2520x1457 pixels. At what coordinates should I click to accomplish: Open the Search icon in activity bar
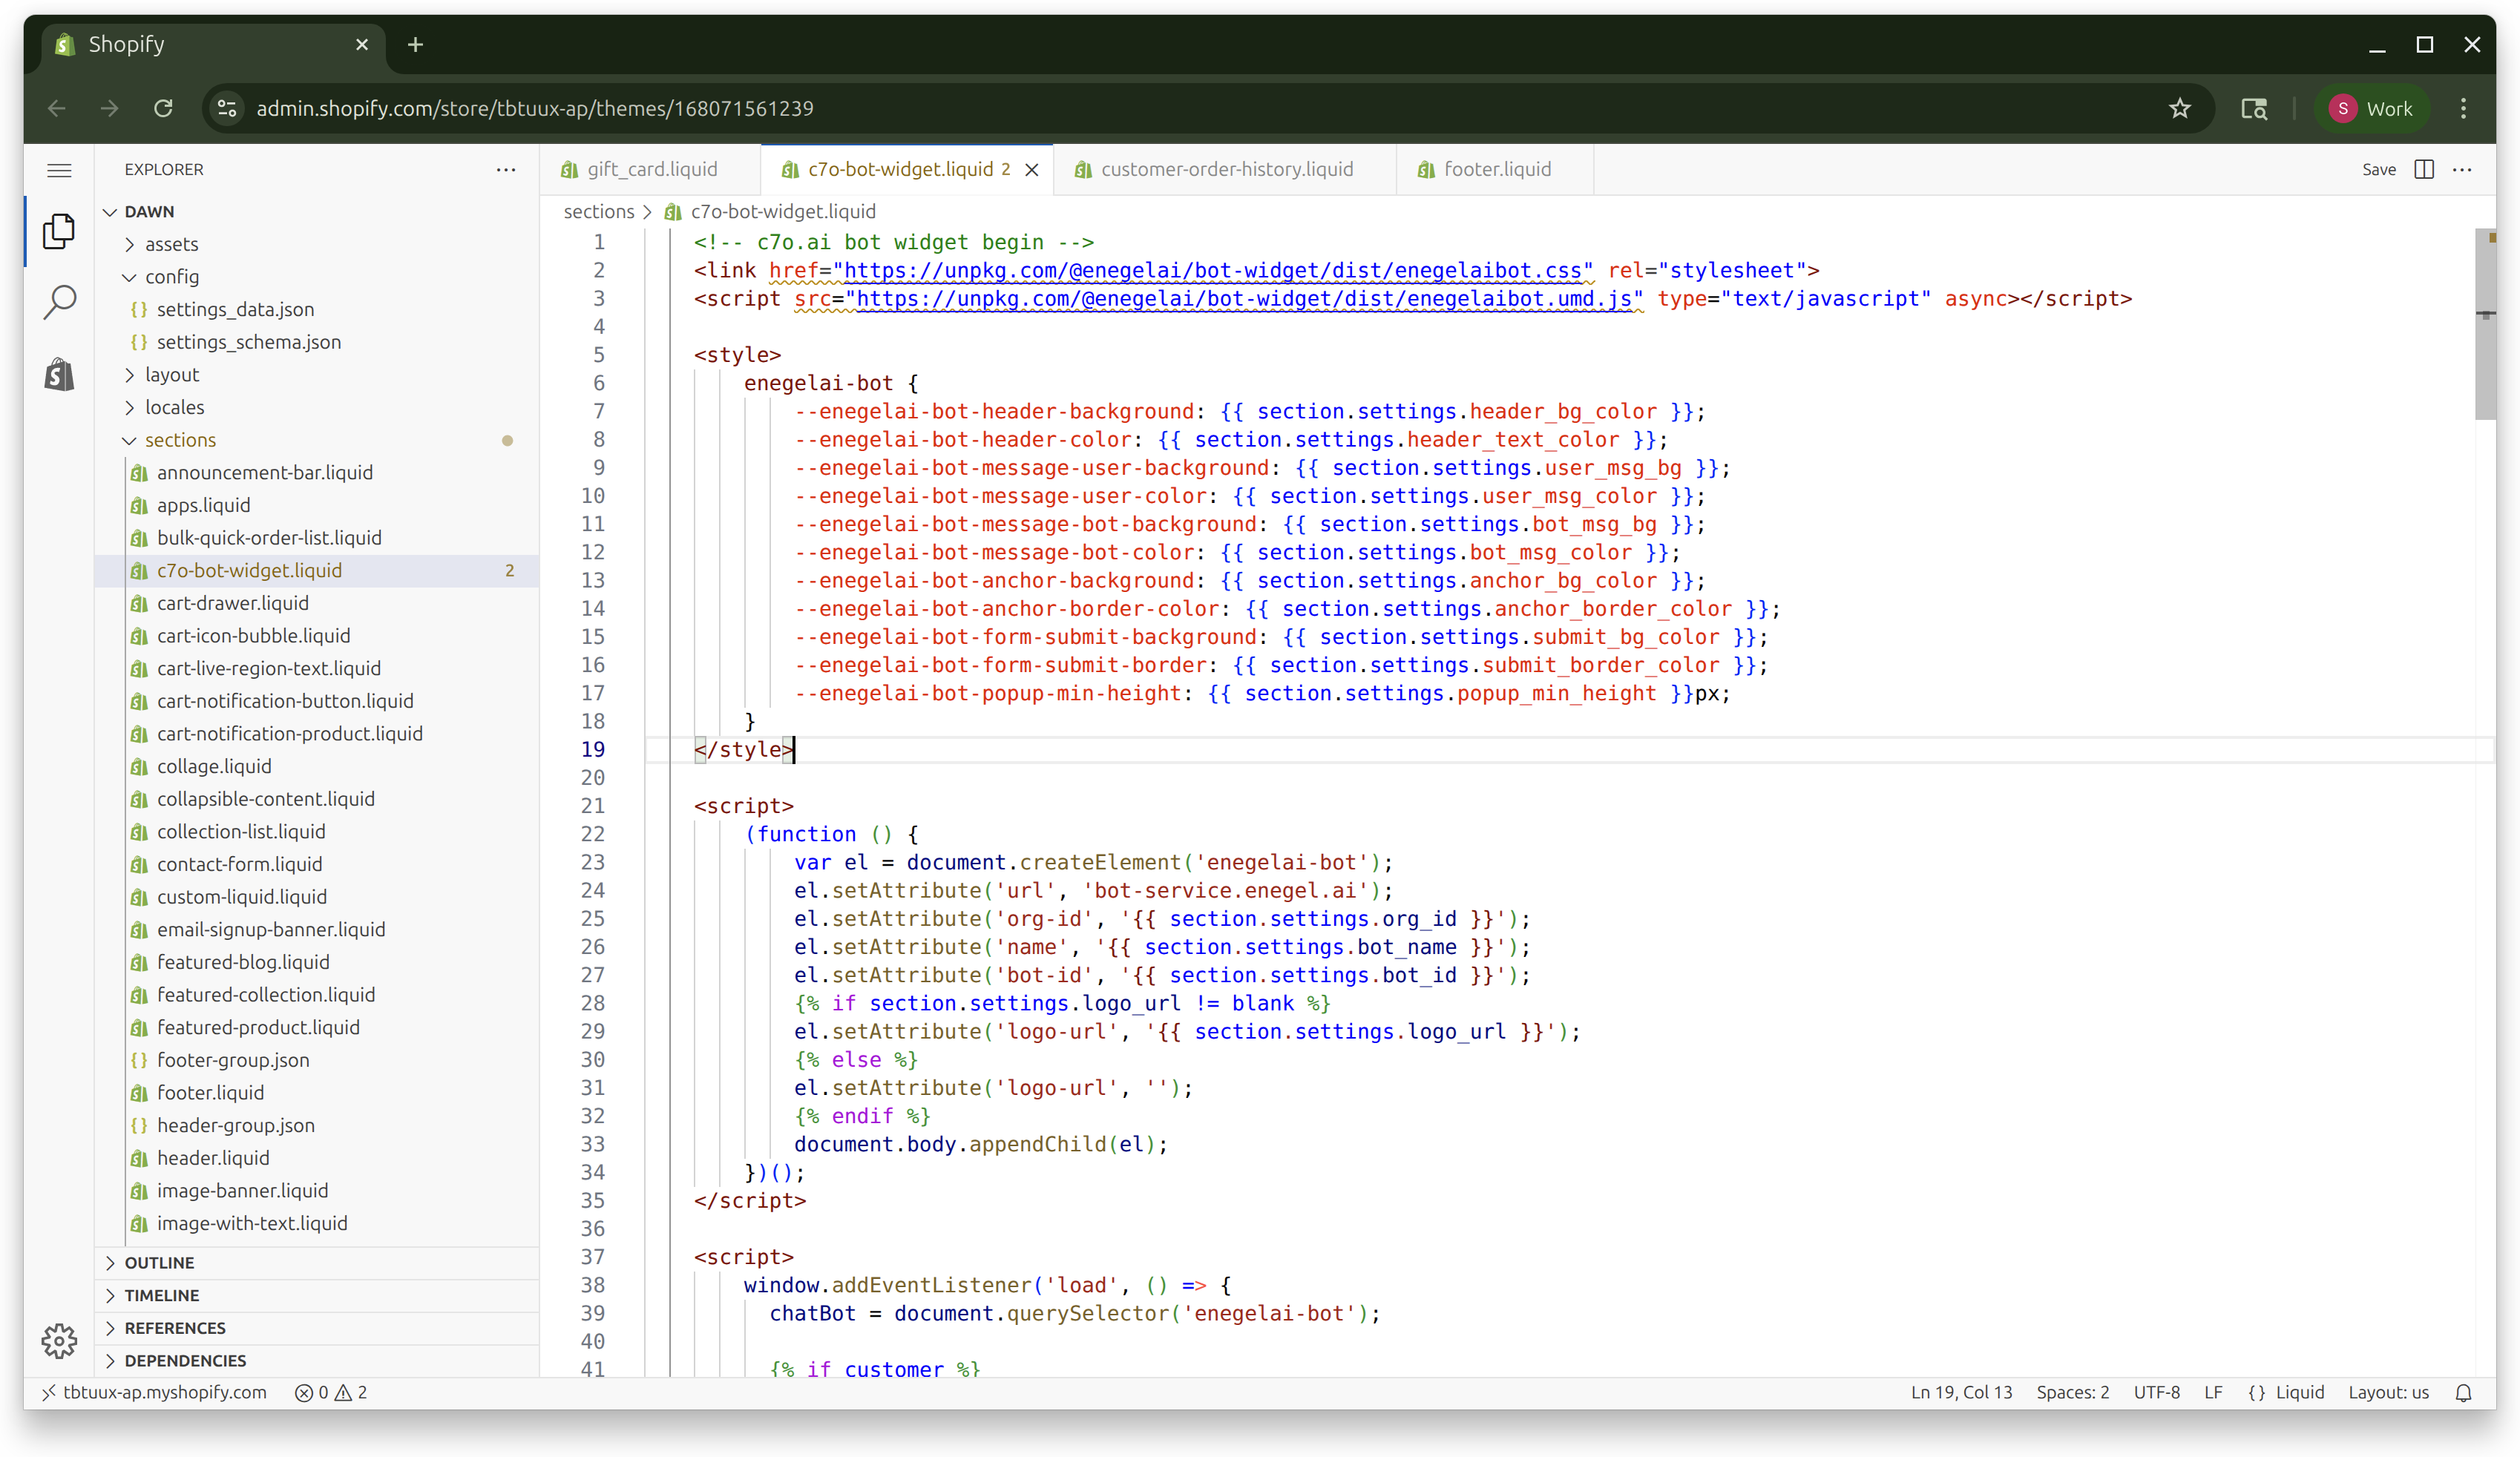(x=59, y=302)
